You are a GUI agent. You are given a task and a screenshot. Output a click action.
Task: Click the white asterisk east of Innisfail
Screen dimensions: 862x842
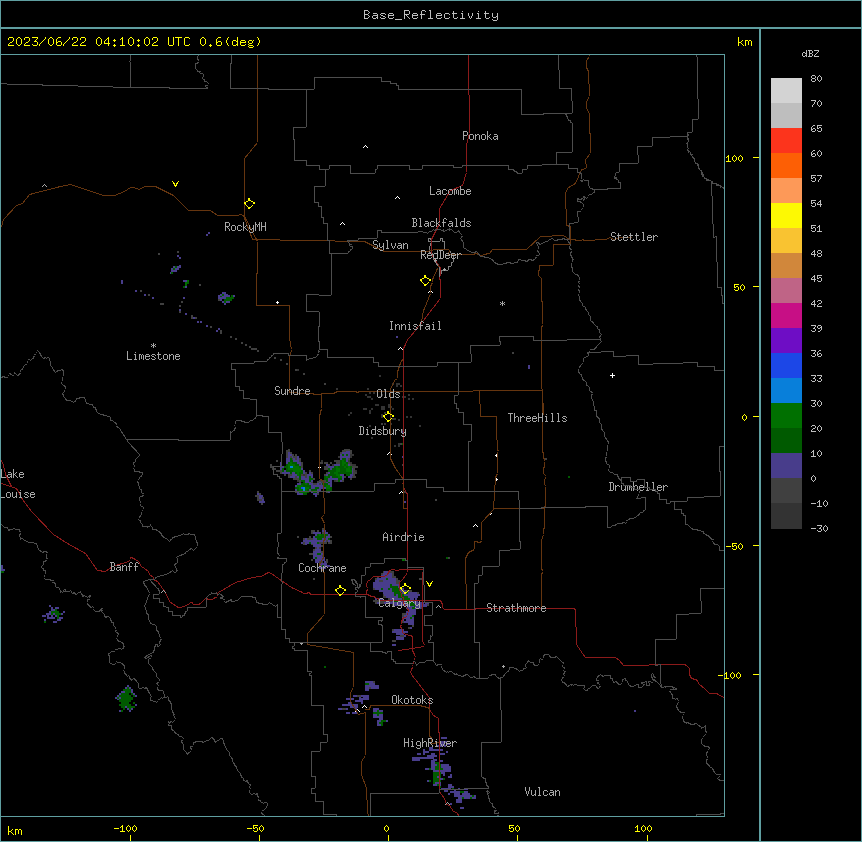click(502, 303)
